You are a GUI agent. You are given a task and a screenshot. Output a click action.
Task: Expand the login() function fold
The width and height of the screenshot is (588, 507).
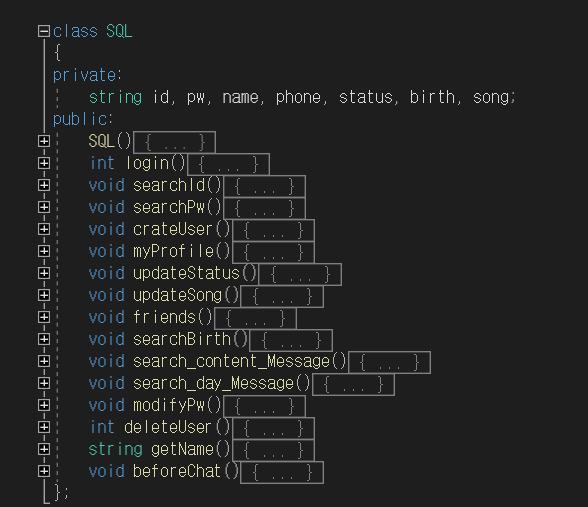pos(44,163)
